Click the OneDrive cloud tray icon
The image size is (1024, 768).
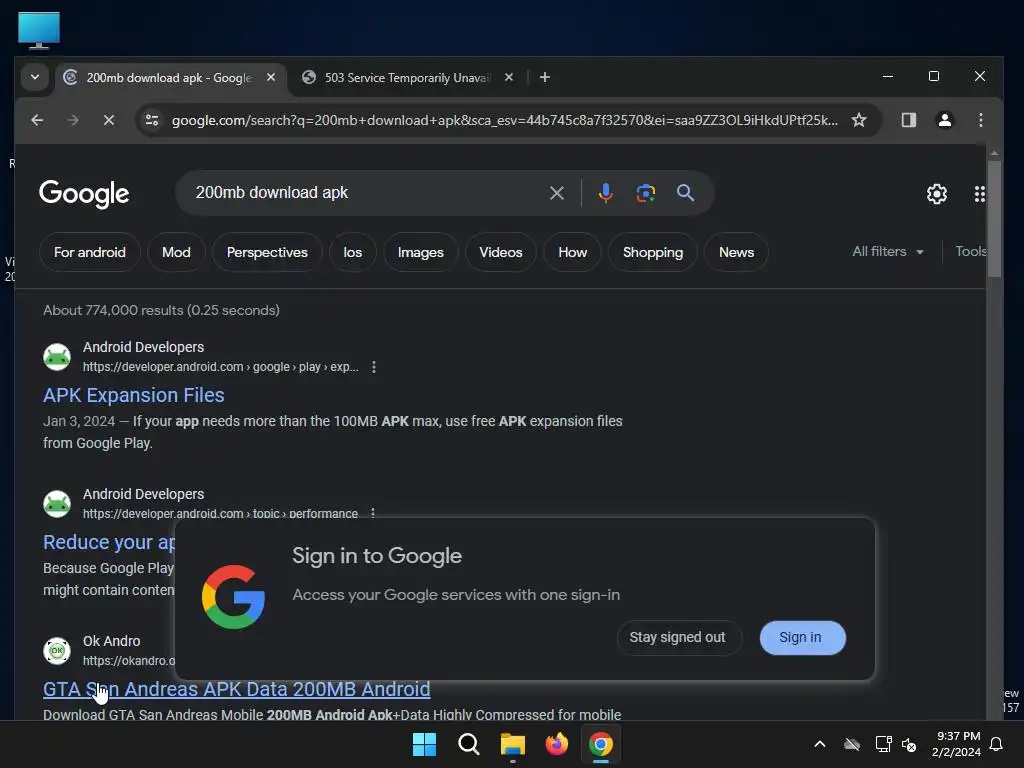tap(852, 744)
